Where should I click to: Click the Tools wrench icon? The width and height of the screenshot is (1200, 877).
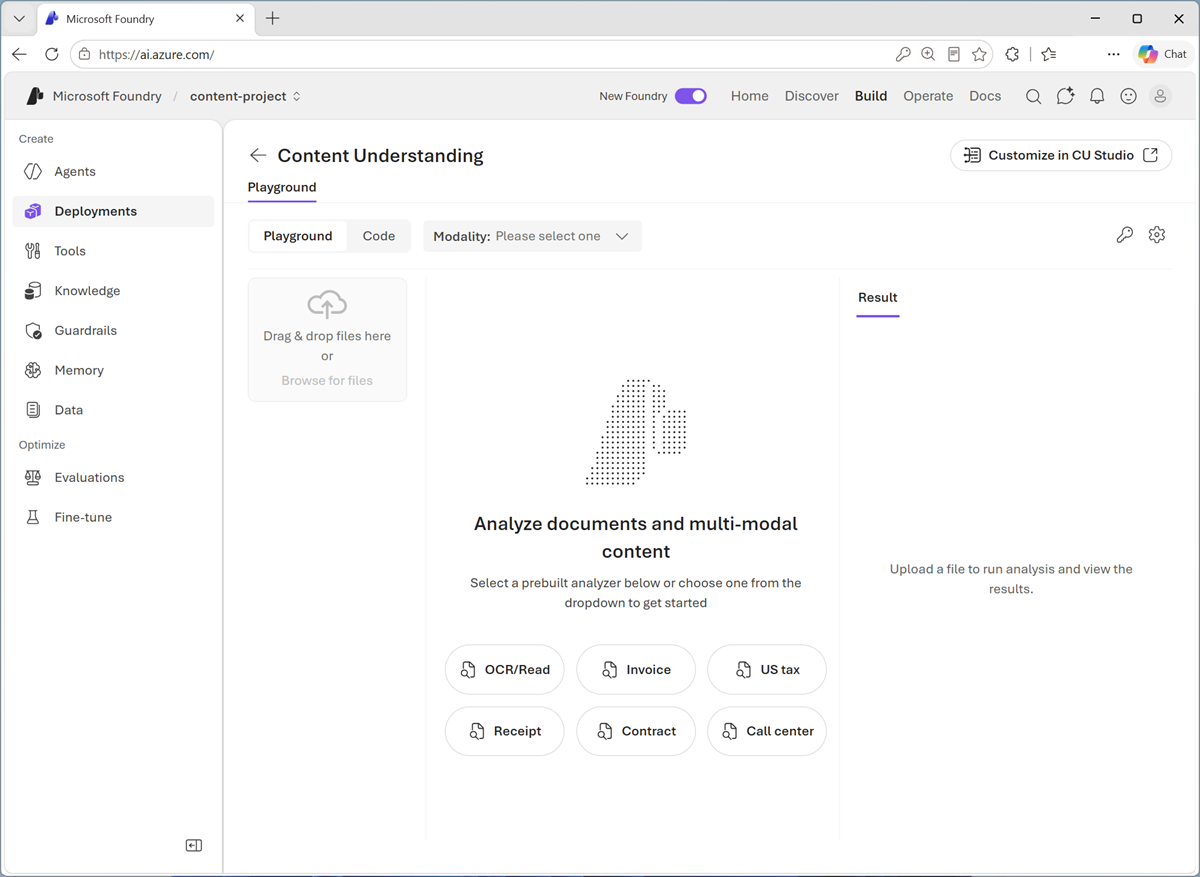coord(33,251)
